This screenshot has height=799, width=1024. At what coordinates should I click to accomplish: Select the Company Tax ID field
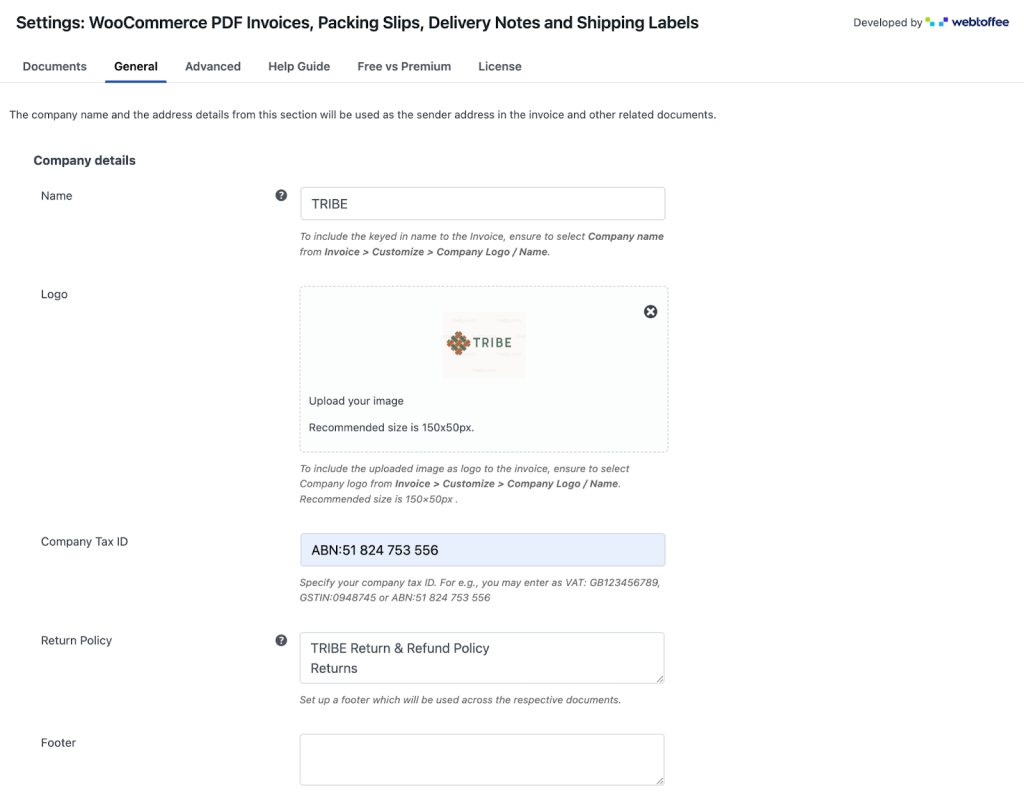click(x=483, y=549)
